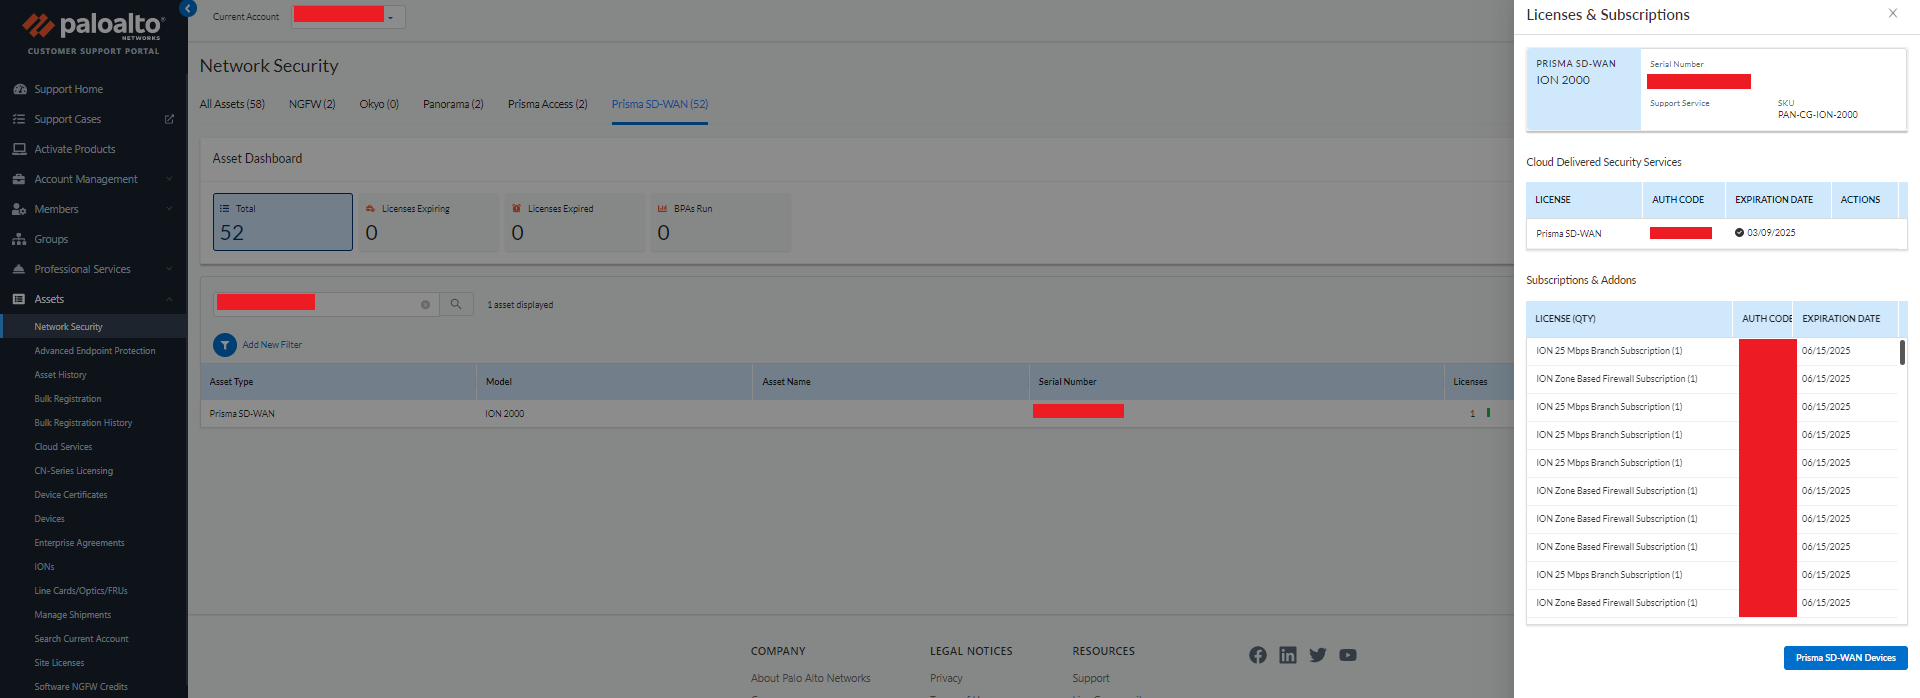Expand Members submenu chevron
Viewport: 1920px width, 698px height.
[169, 209]
